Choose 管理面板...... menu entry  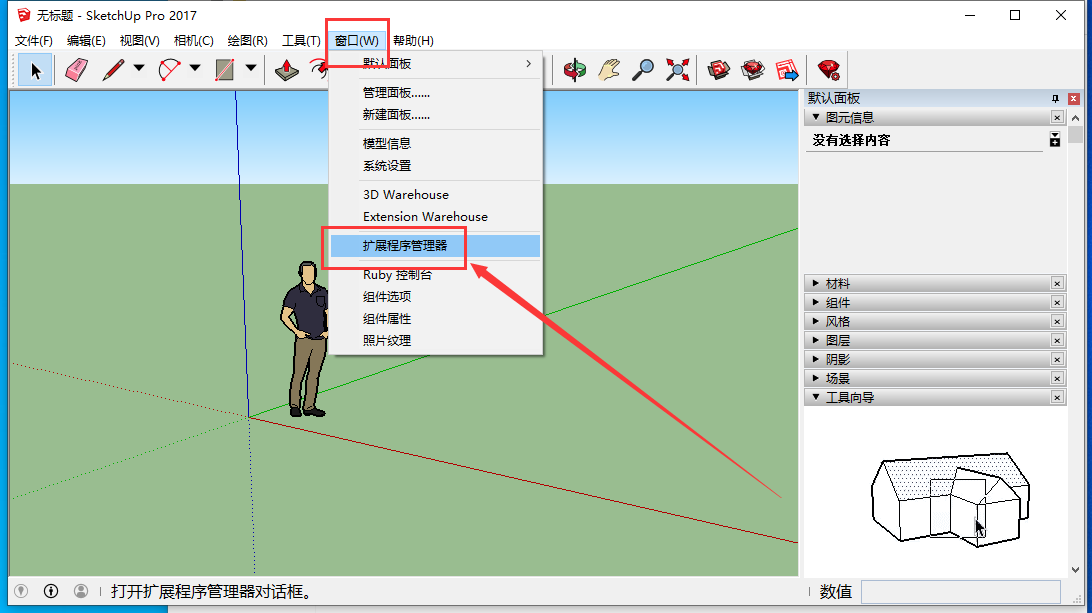435,93
